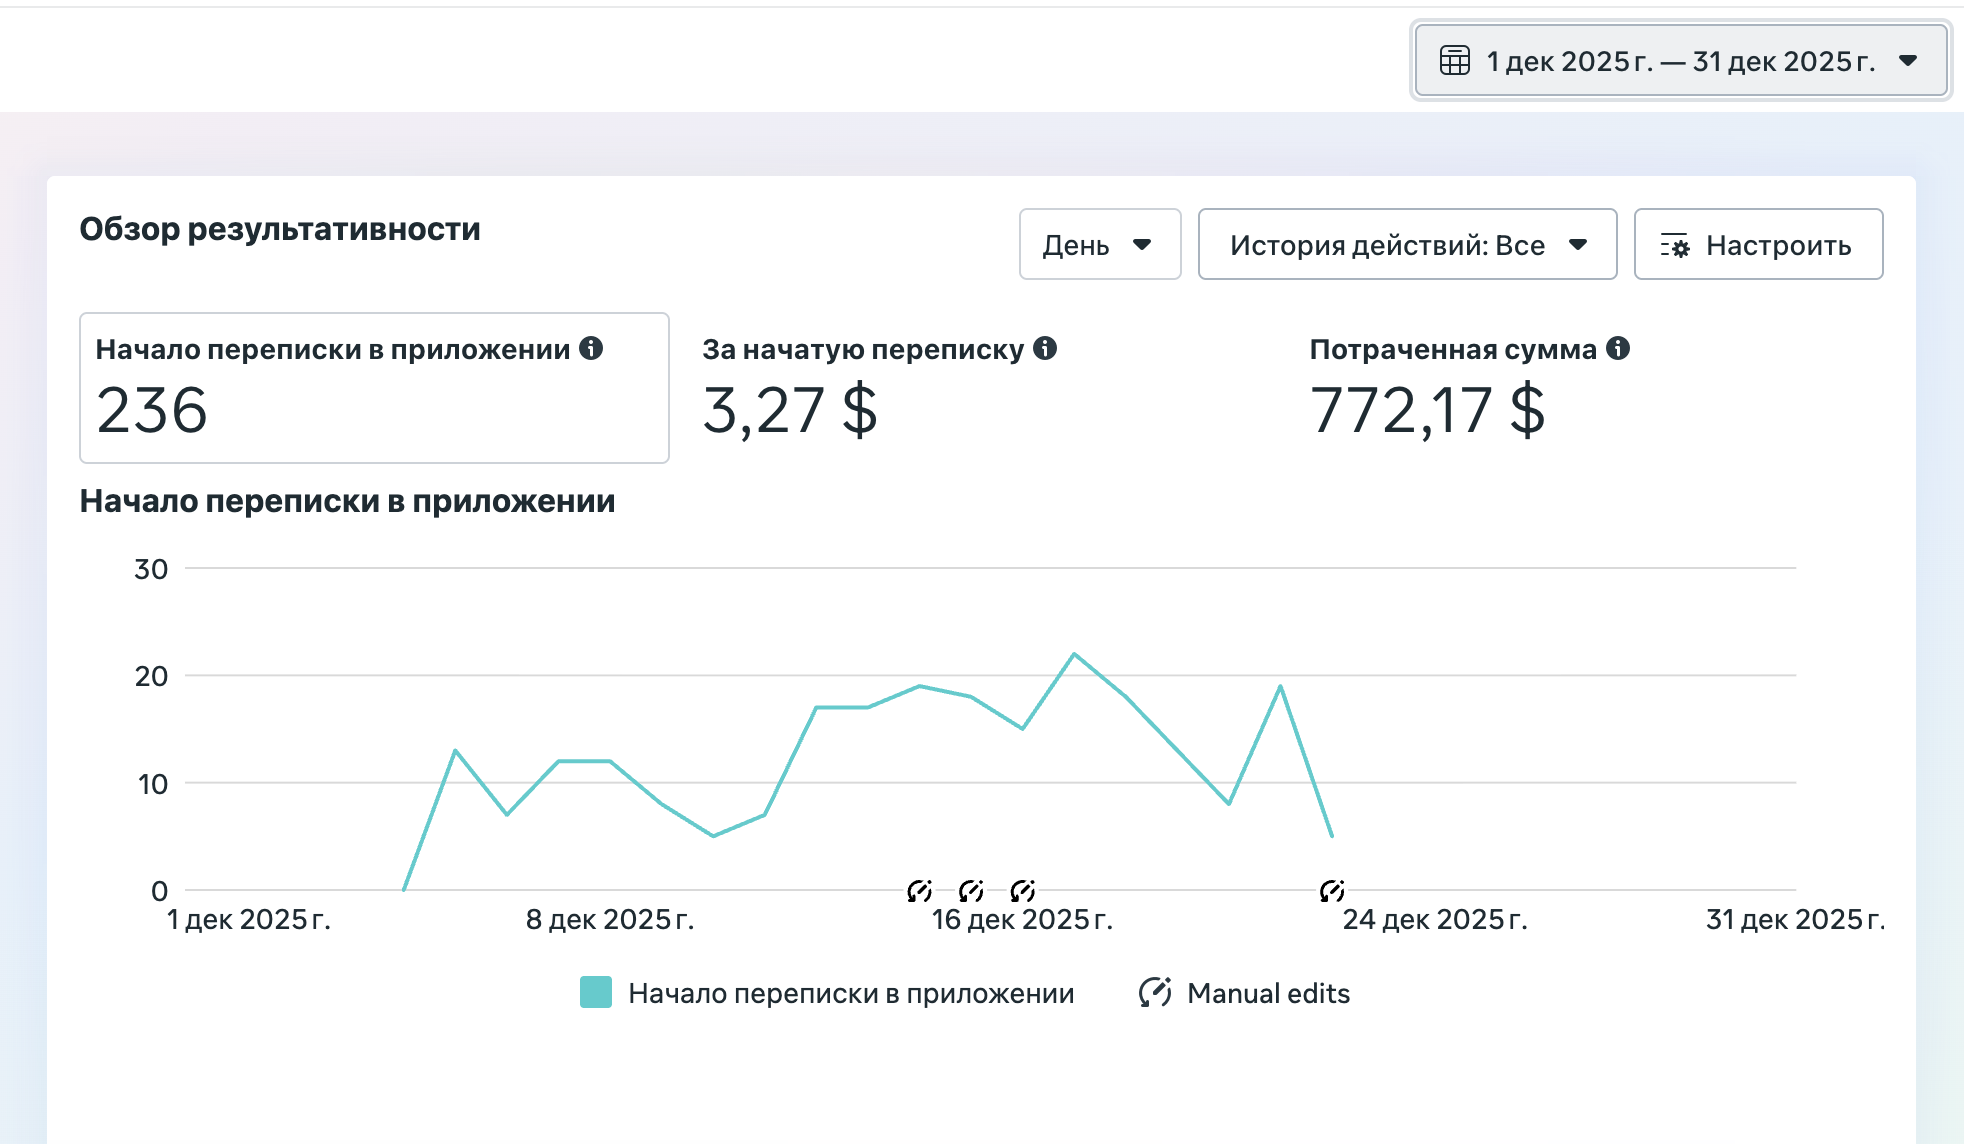Click the dropdown arrow in the date range selector
Image resolution: width=1964 pixels, height=1144 pixels.
point(1908,61)
